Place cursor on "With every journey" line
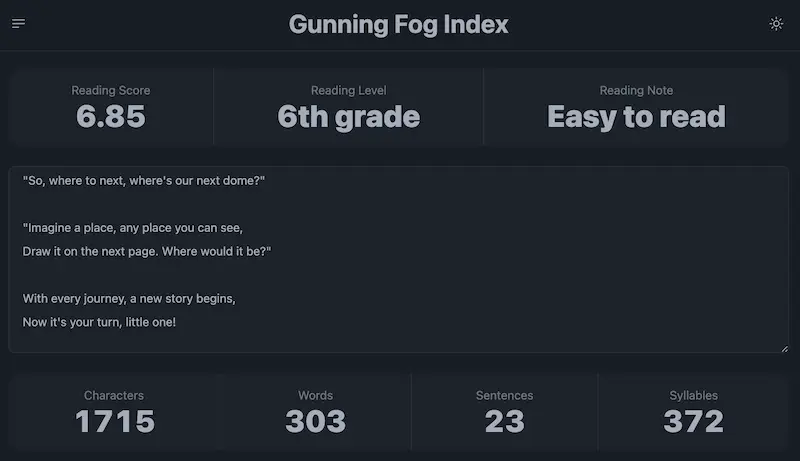 (x=129, y=298)
